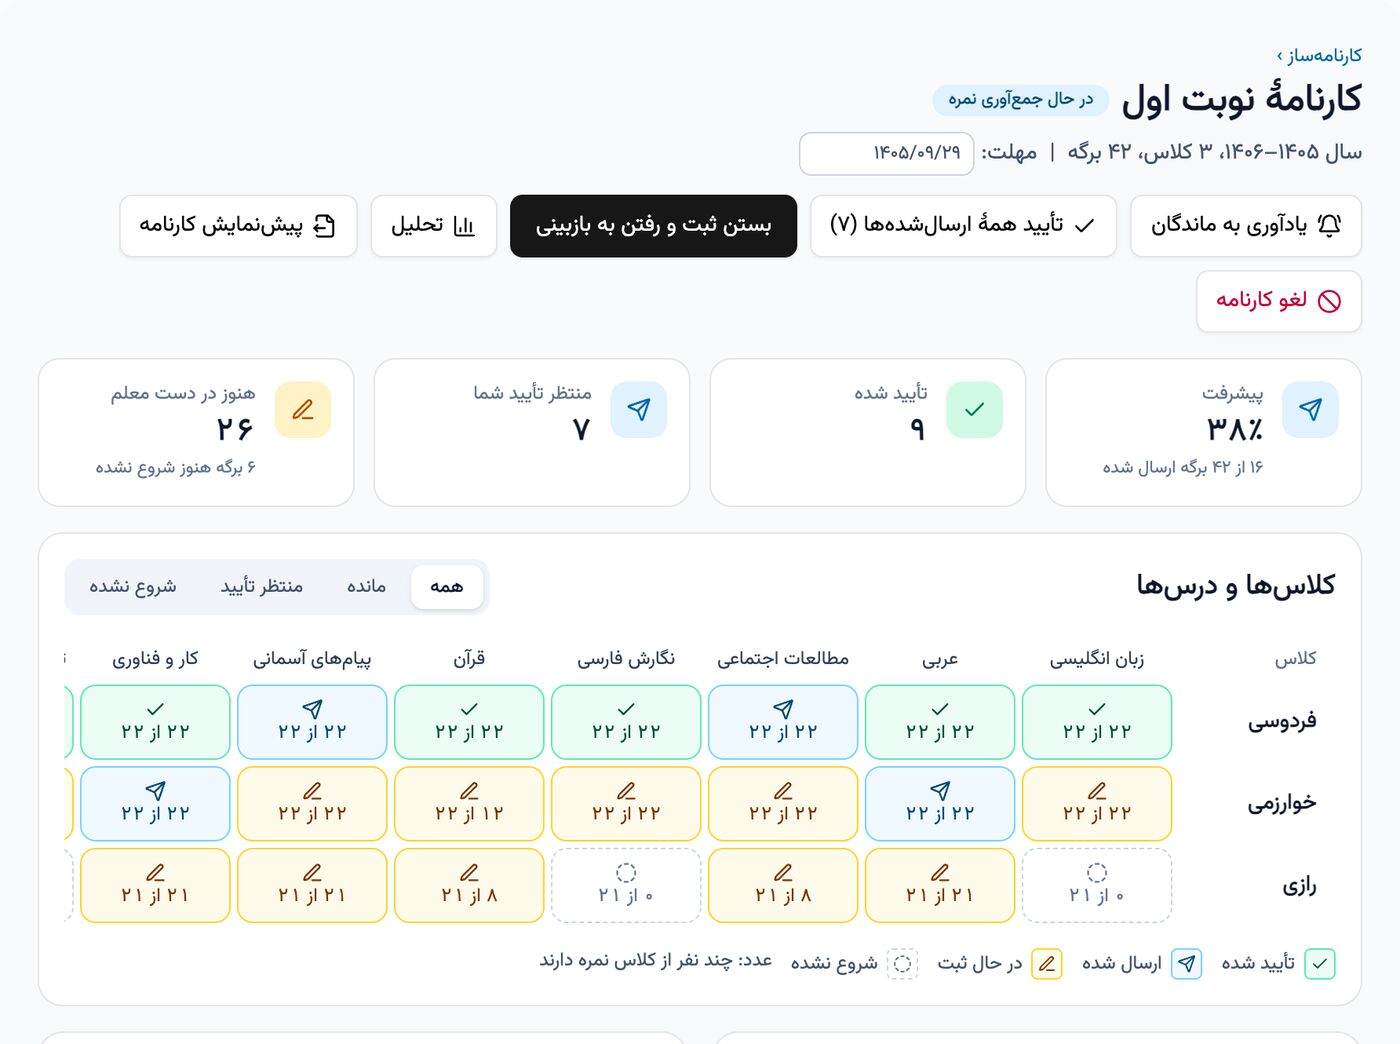Click the تأیید شده legend check icon
The width and height of the screenshot is (1400, 1044).
point(1320,964)
